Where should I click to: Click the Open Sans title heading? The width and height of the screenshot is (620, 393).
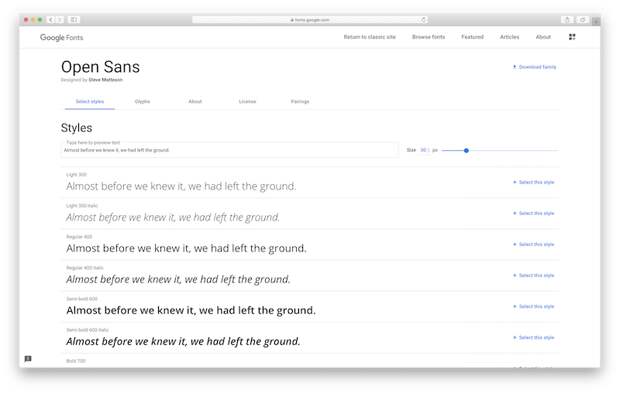click(100, 67)
